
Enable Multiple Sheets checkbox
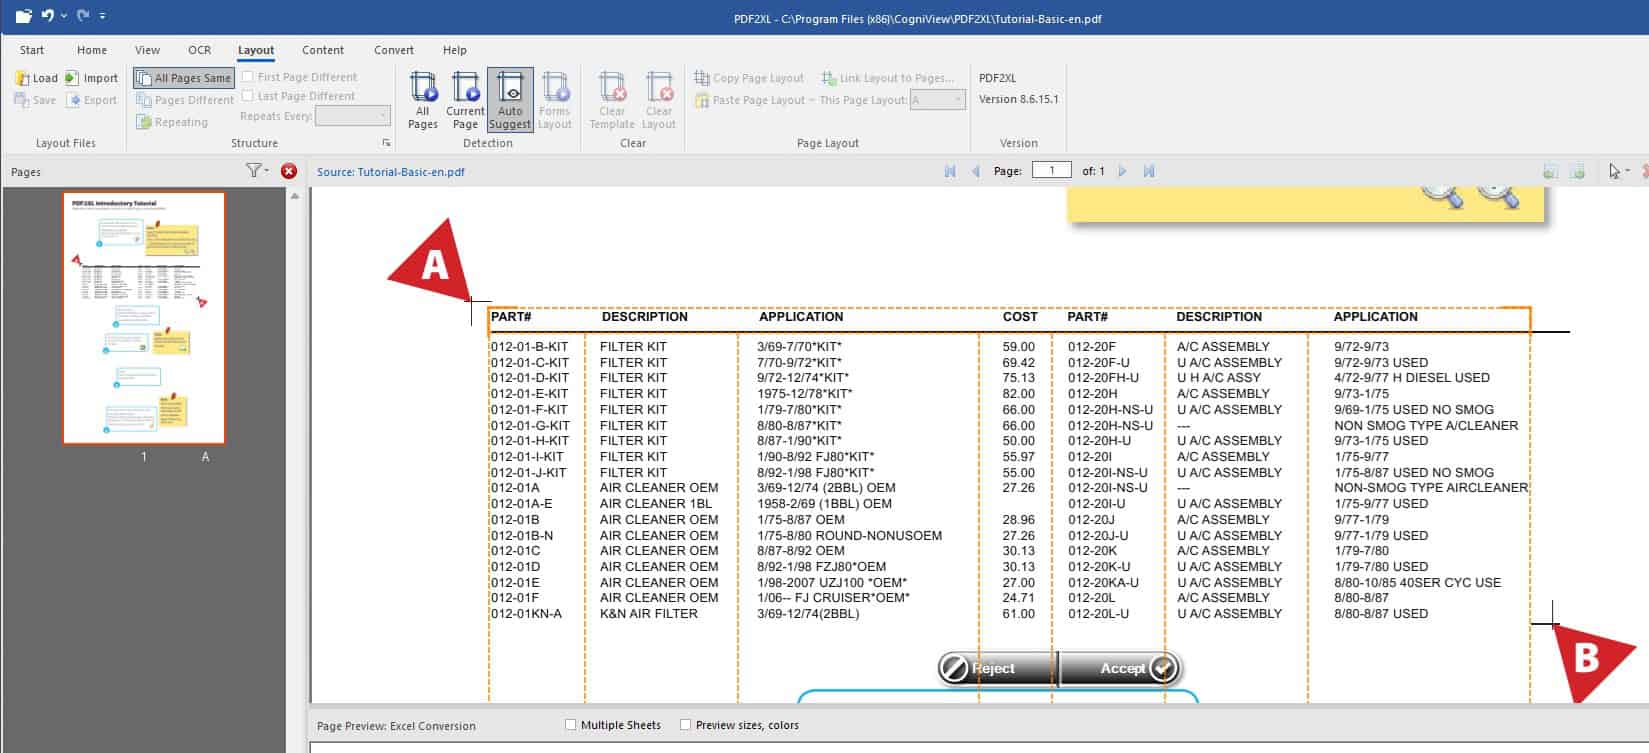[571, 725]
